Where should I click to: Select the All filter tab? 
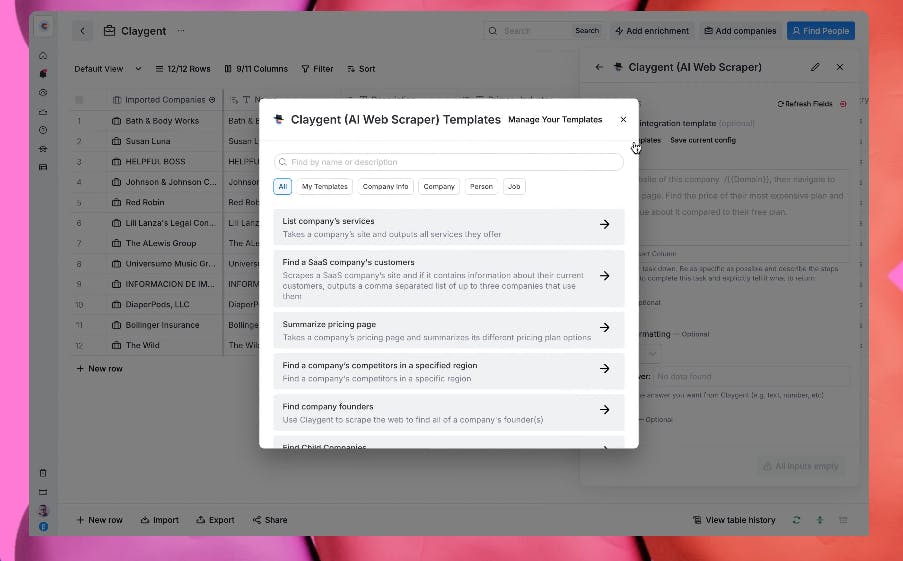click(282, 187)
